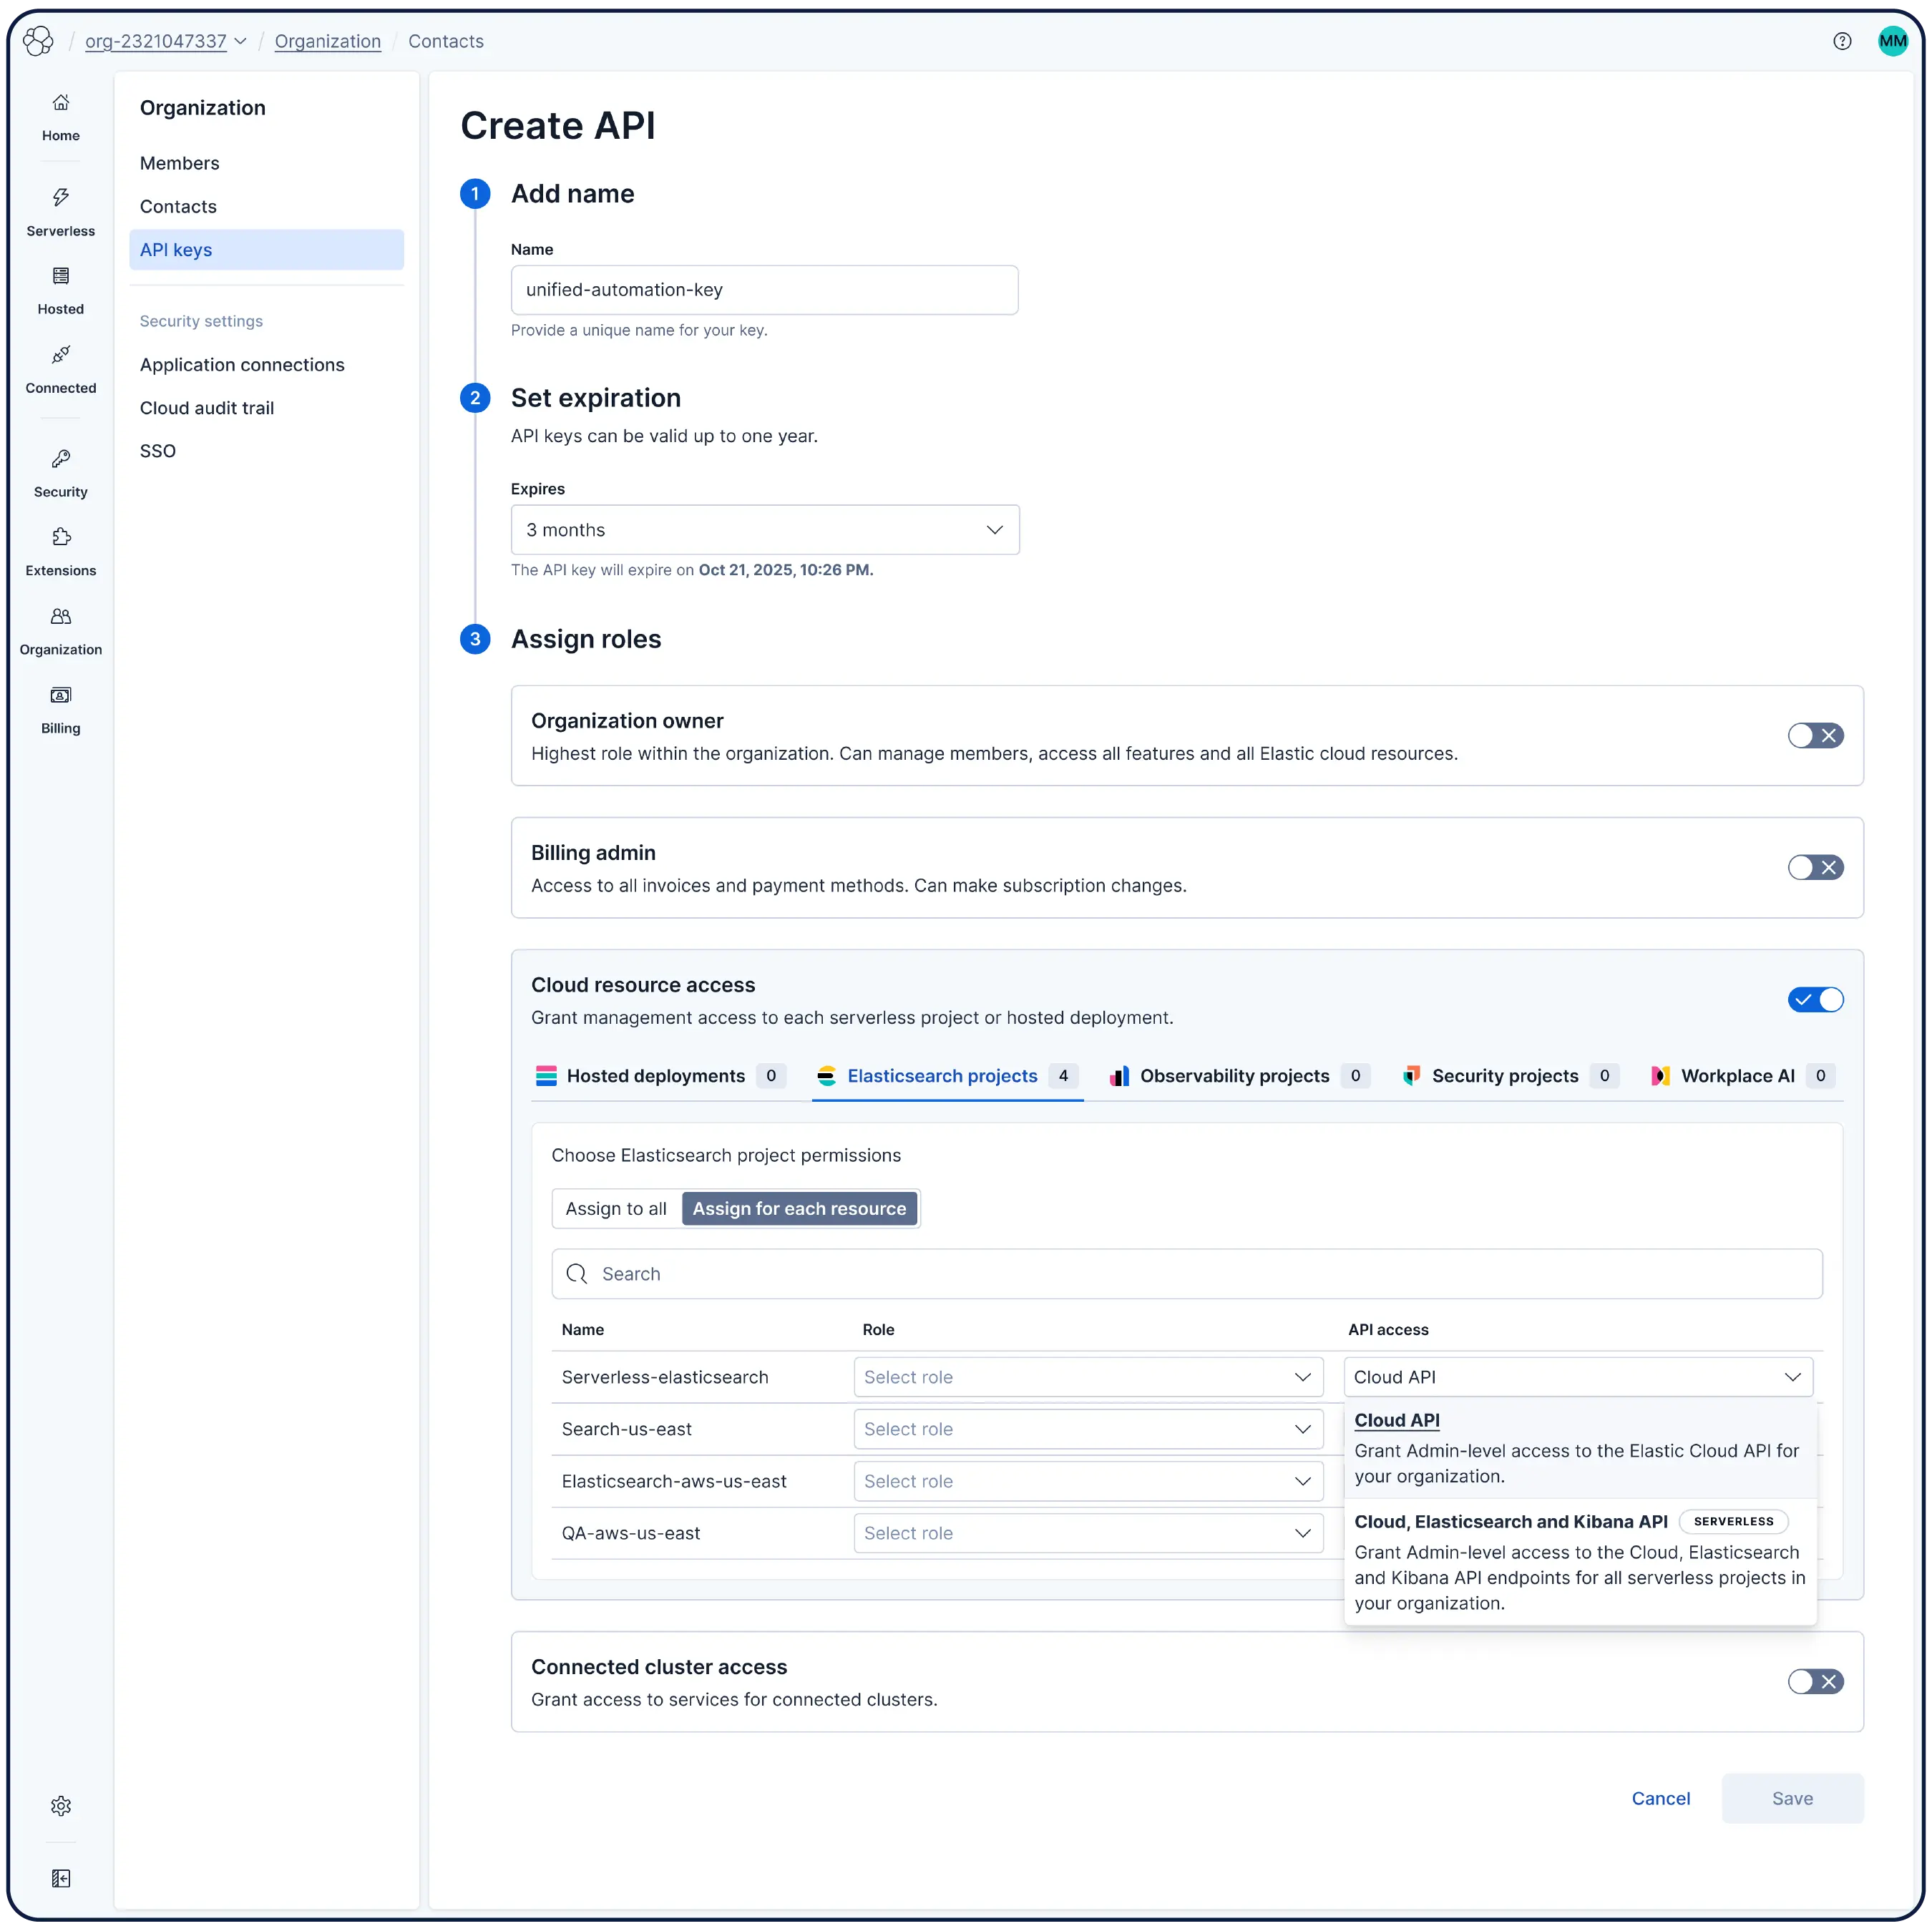Open the Home sidebar icon

coord(61,103)
